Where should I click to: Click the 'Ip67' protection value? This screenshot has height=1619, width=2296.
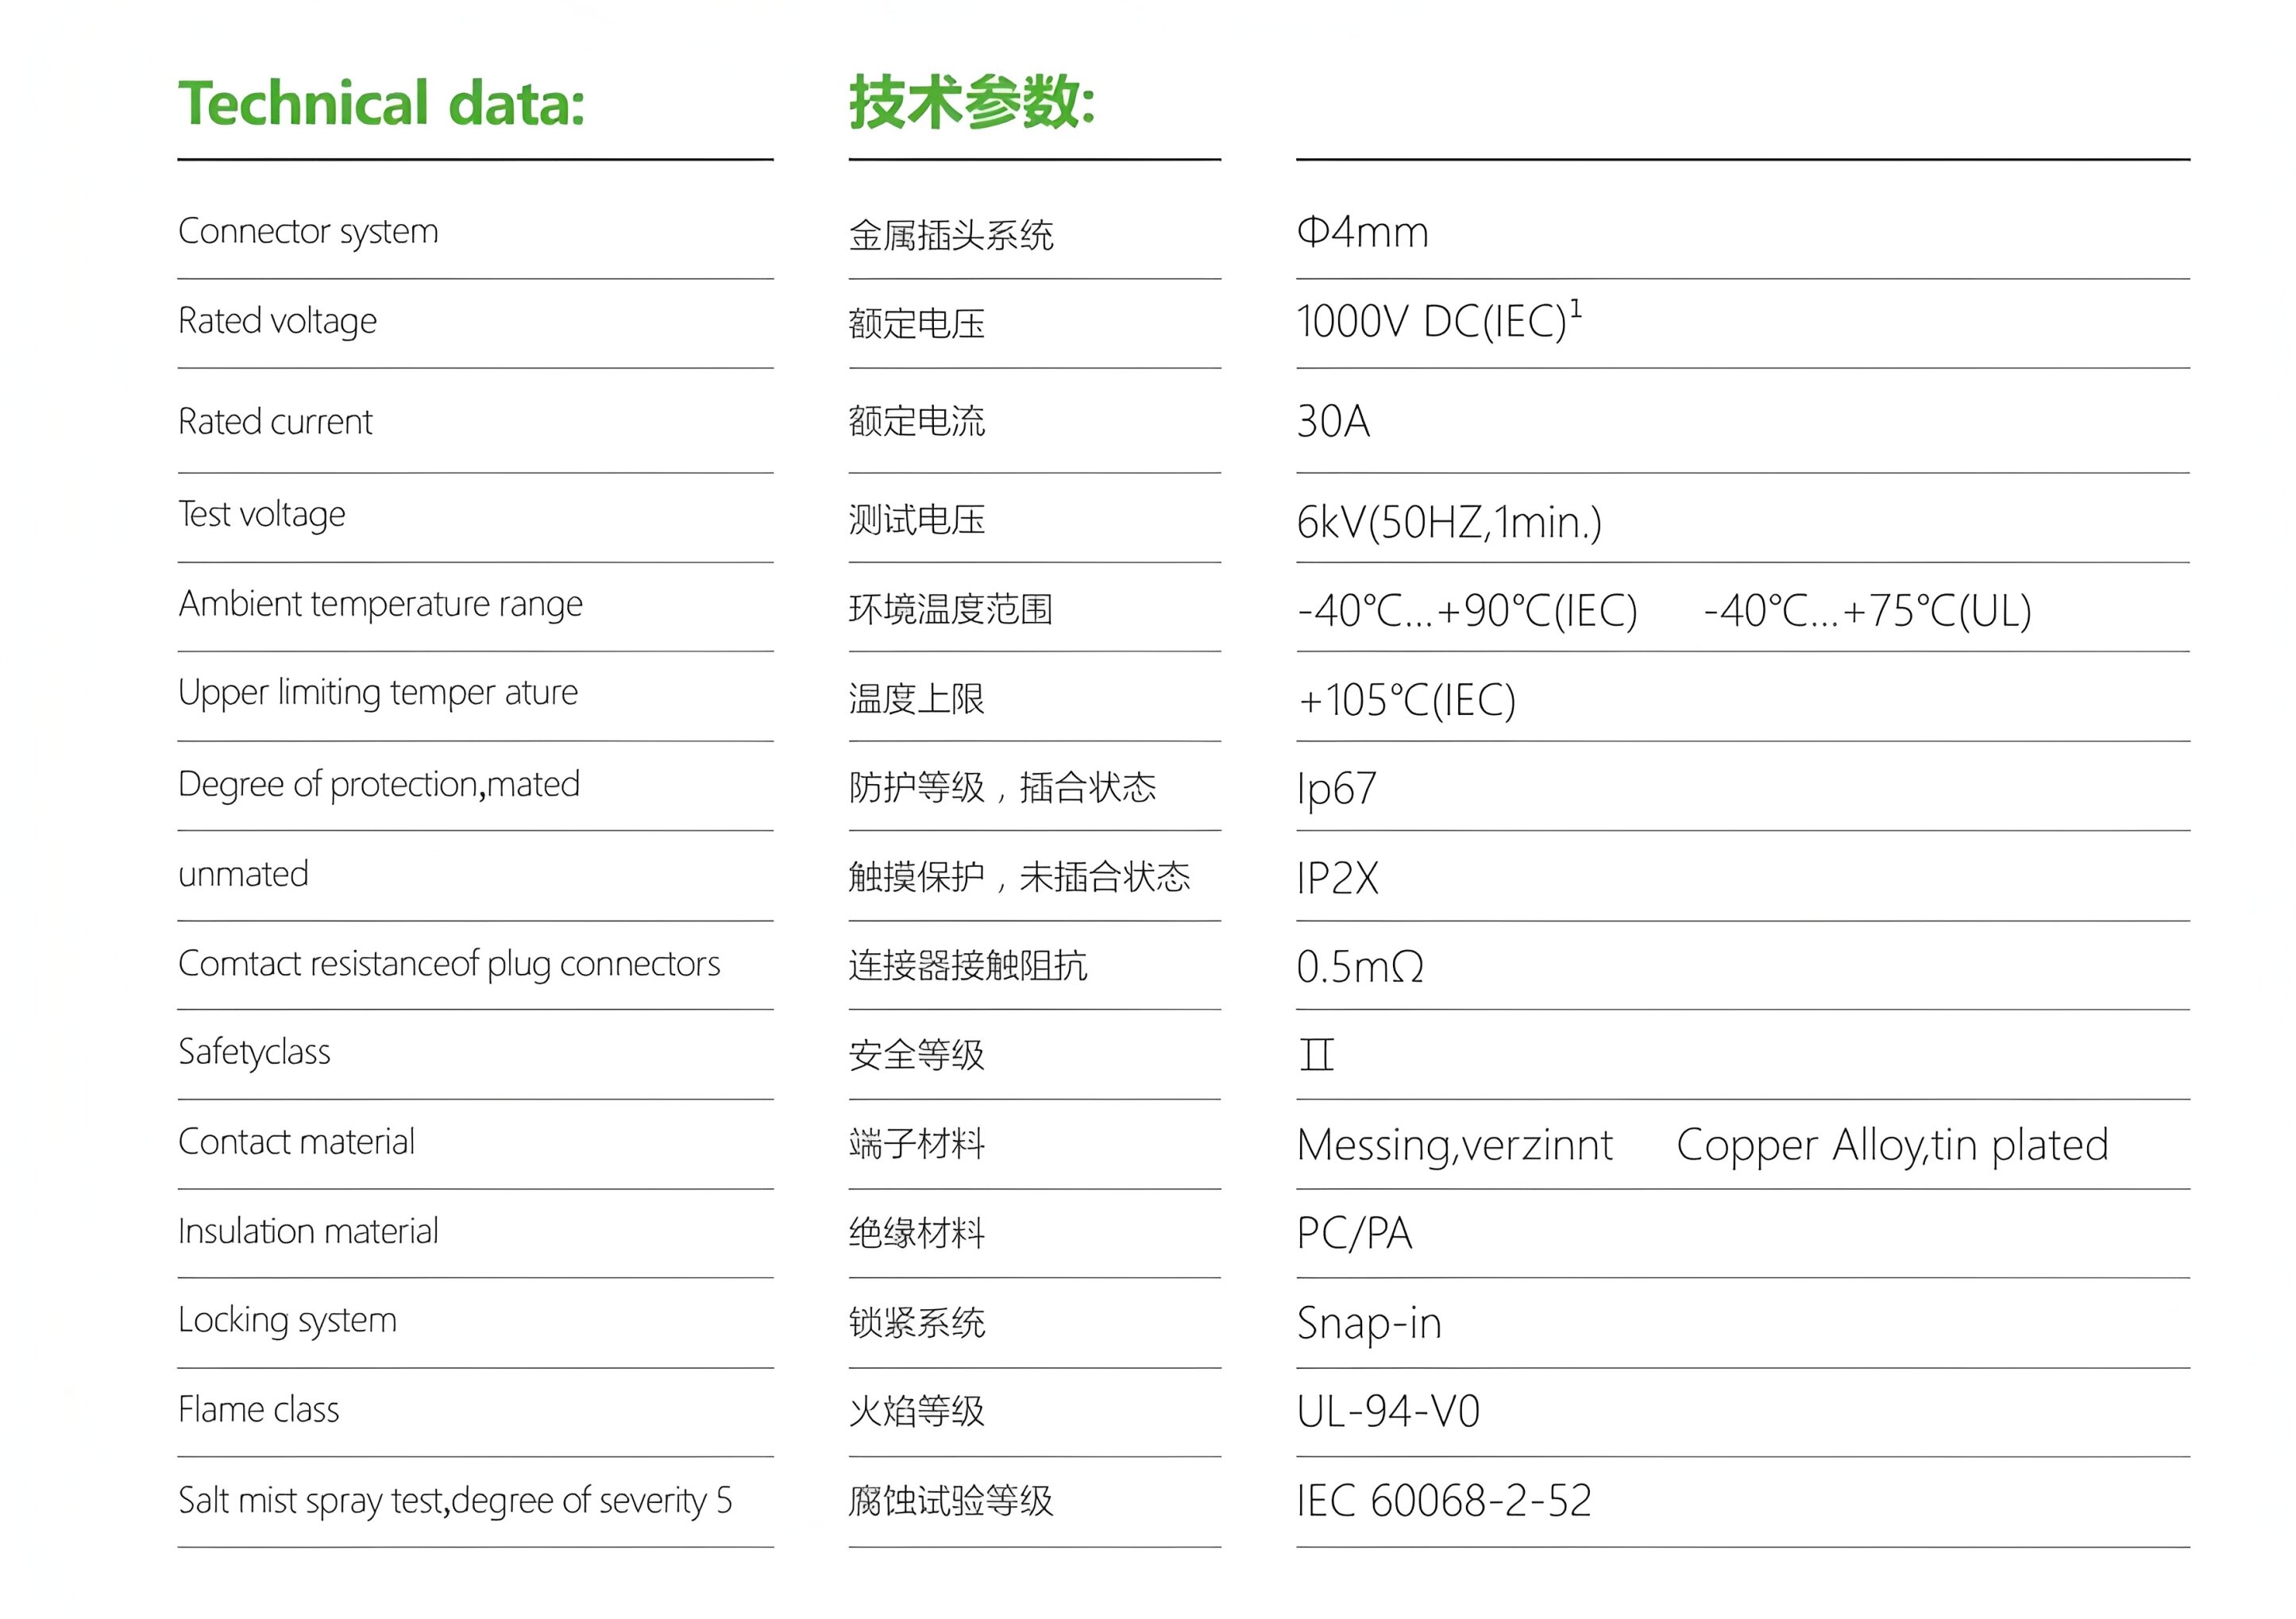pyautogui.click(x=1337, y=791)
